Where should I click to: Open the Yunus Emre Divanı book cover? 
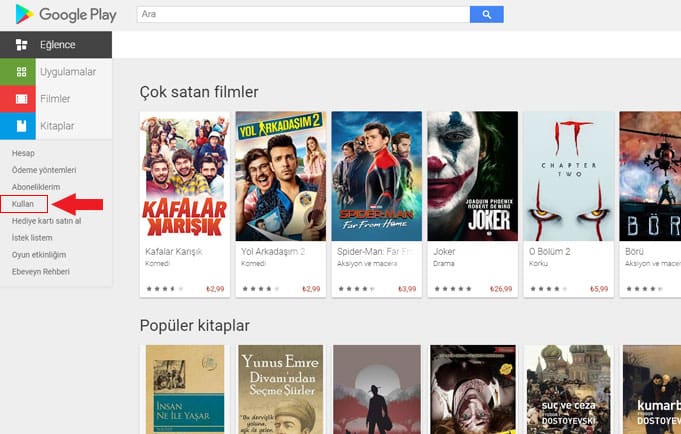click(281, 390)
